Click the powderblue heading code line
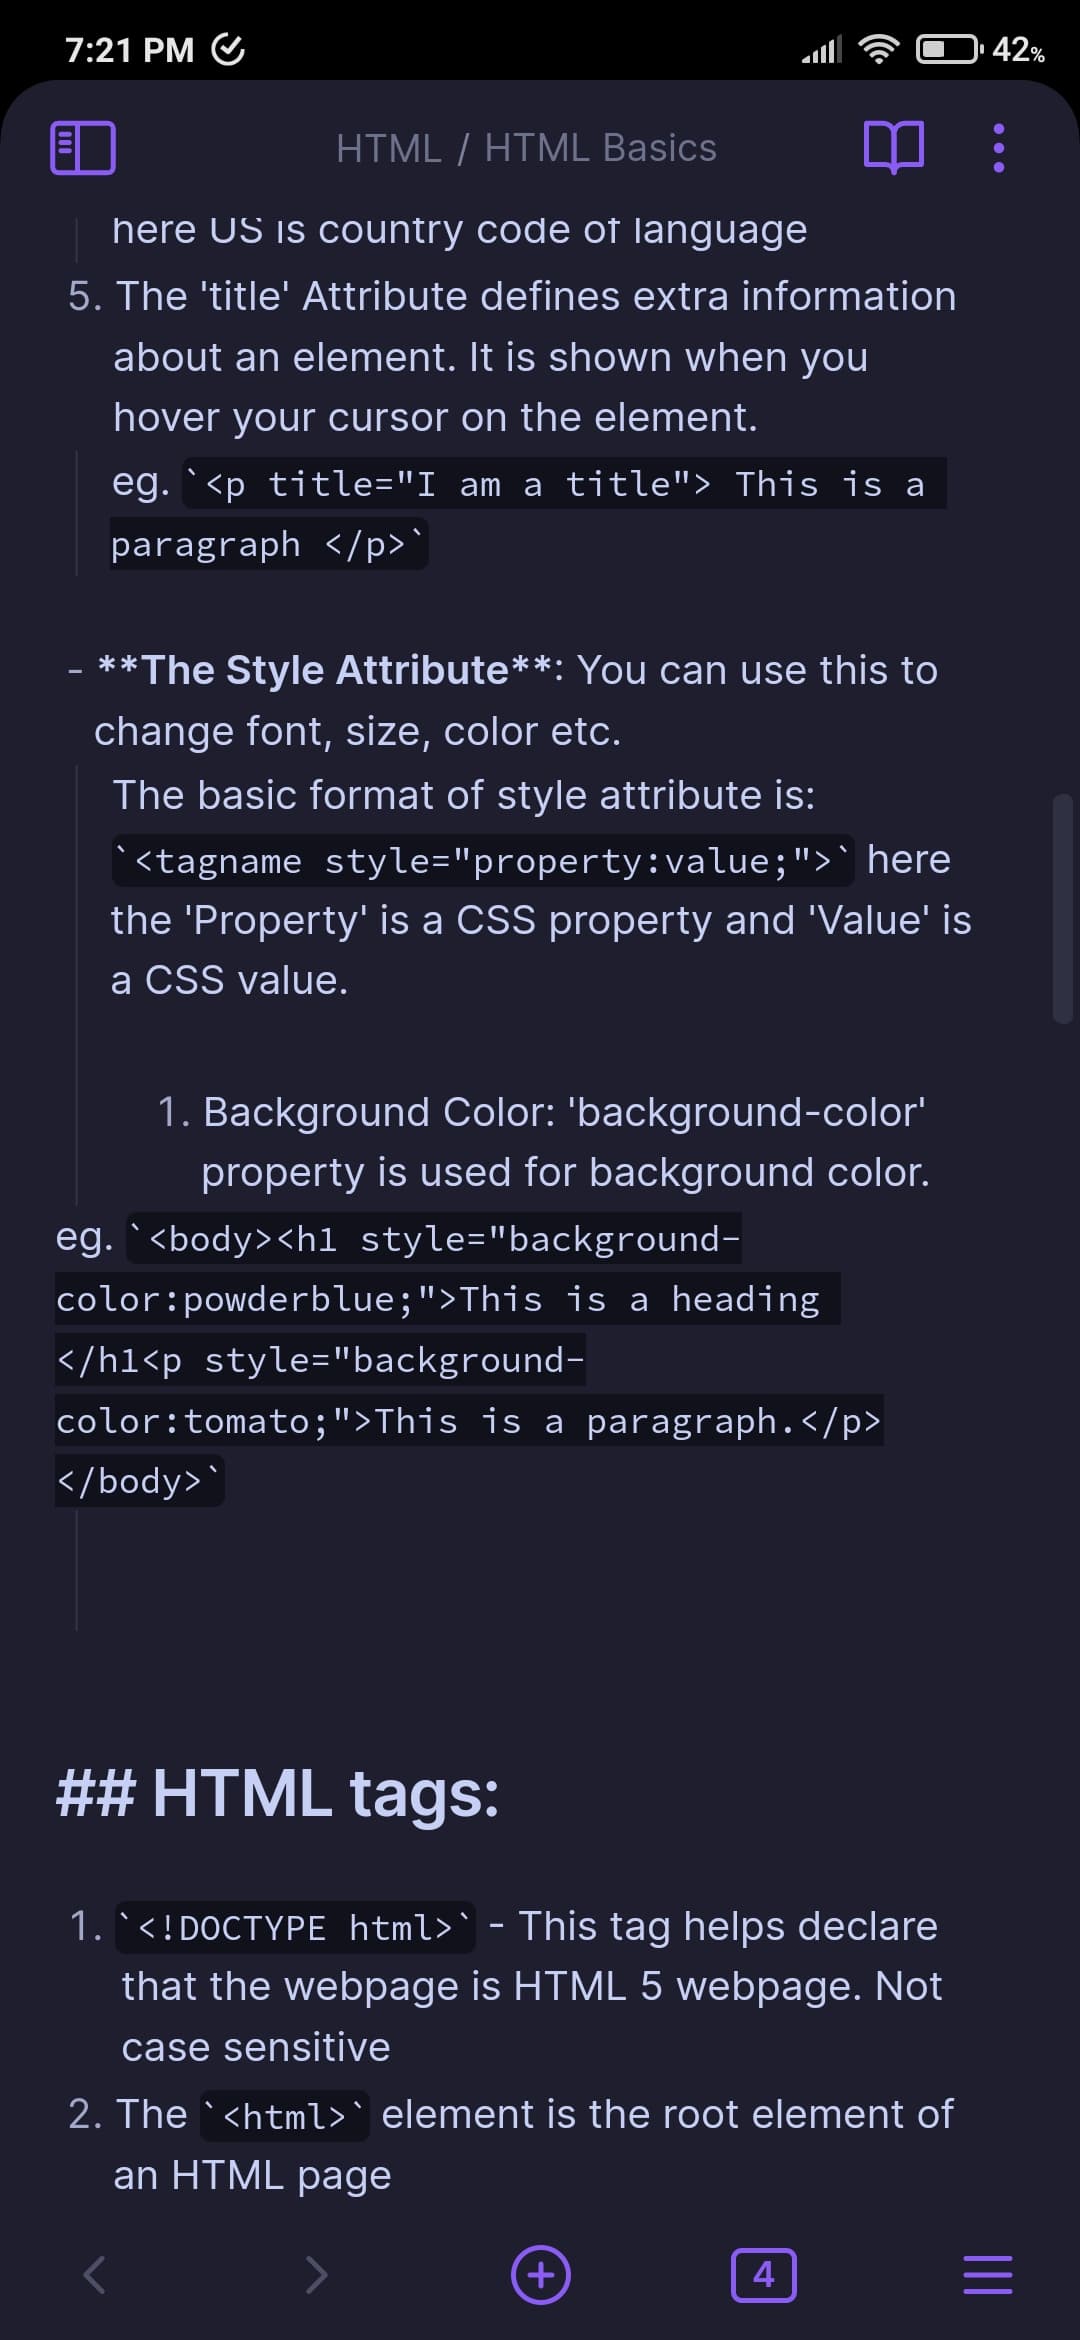 [x=438, y=1299]
